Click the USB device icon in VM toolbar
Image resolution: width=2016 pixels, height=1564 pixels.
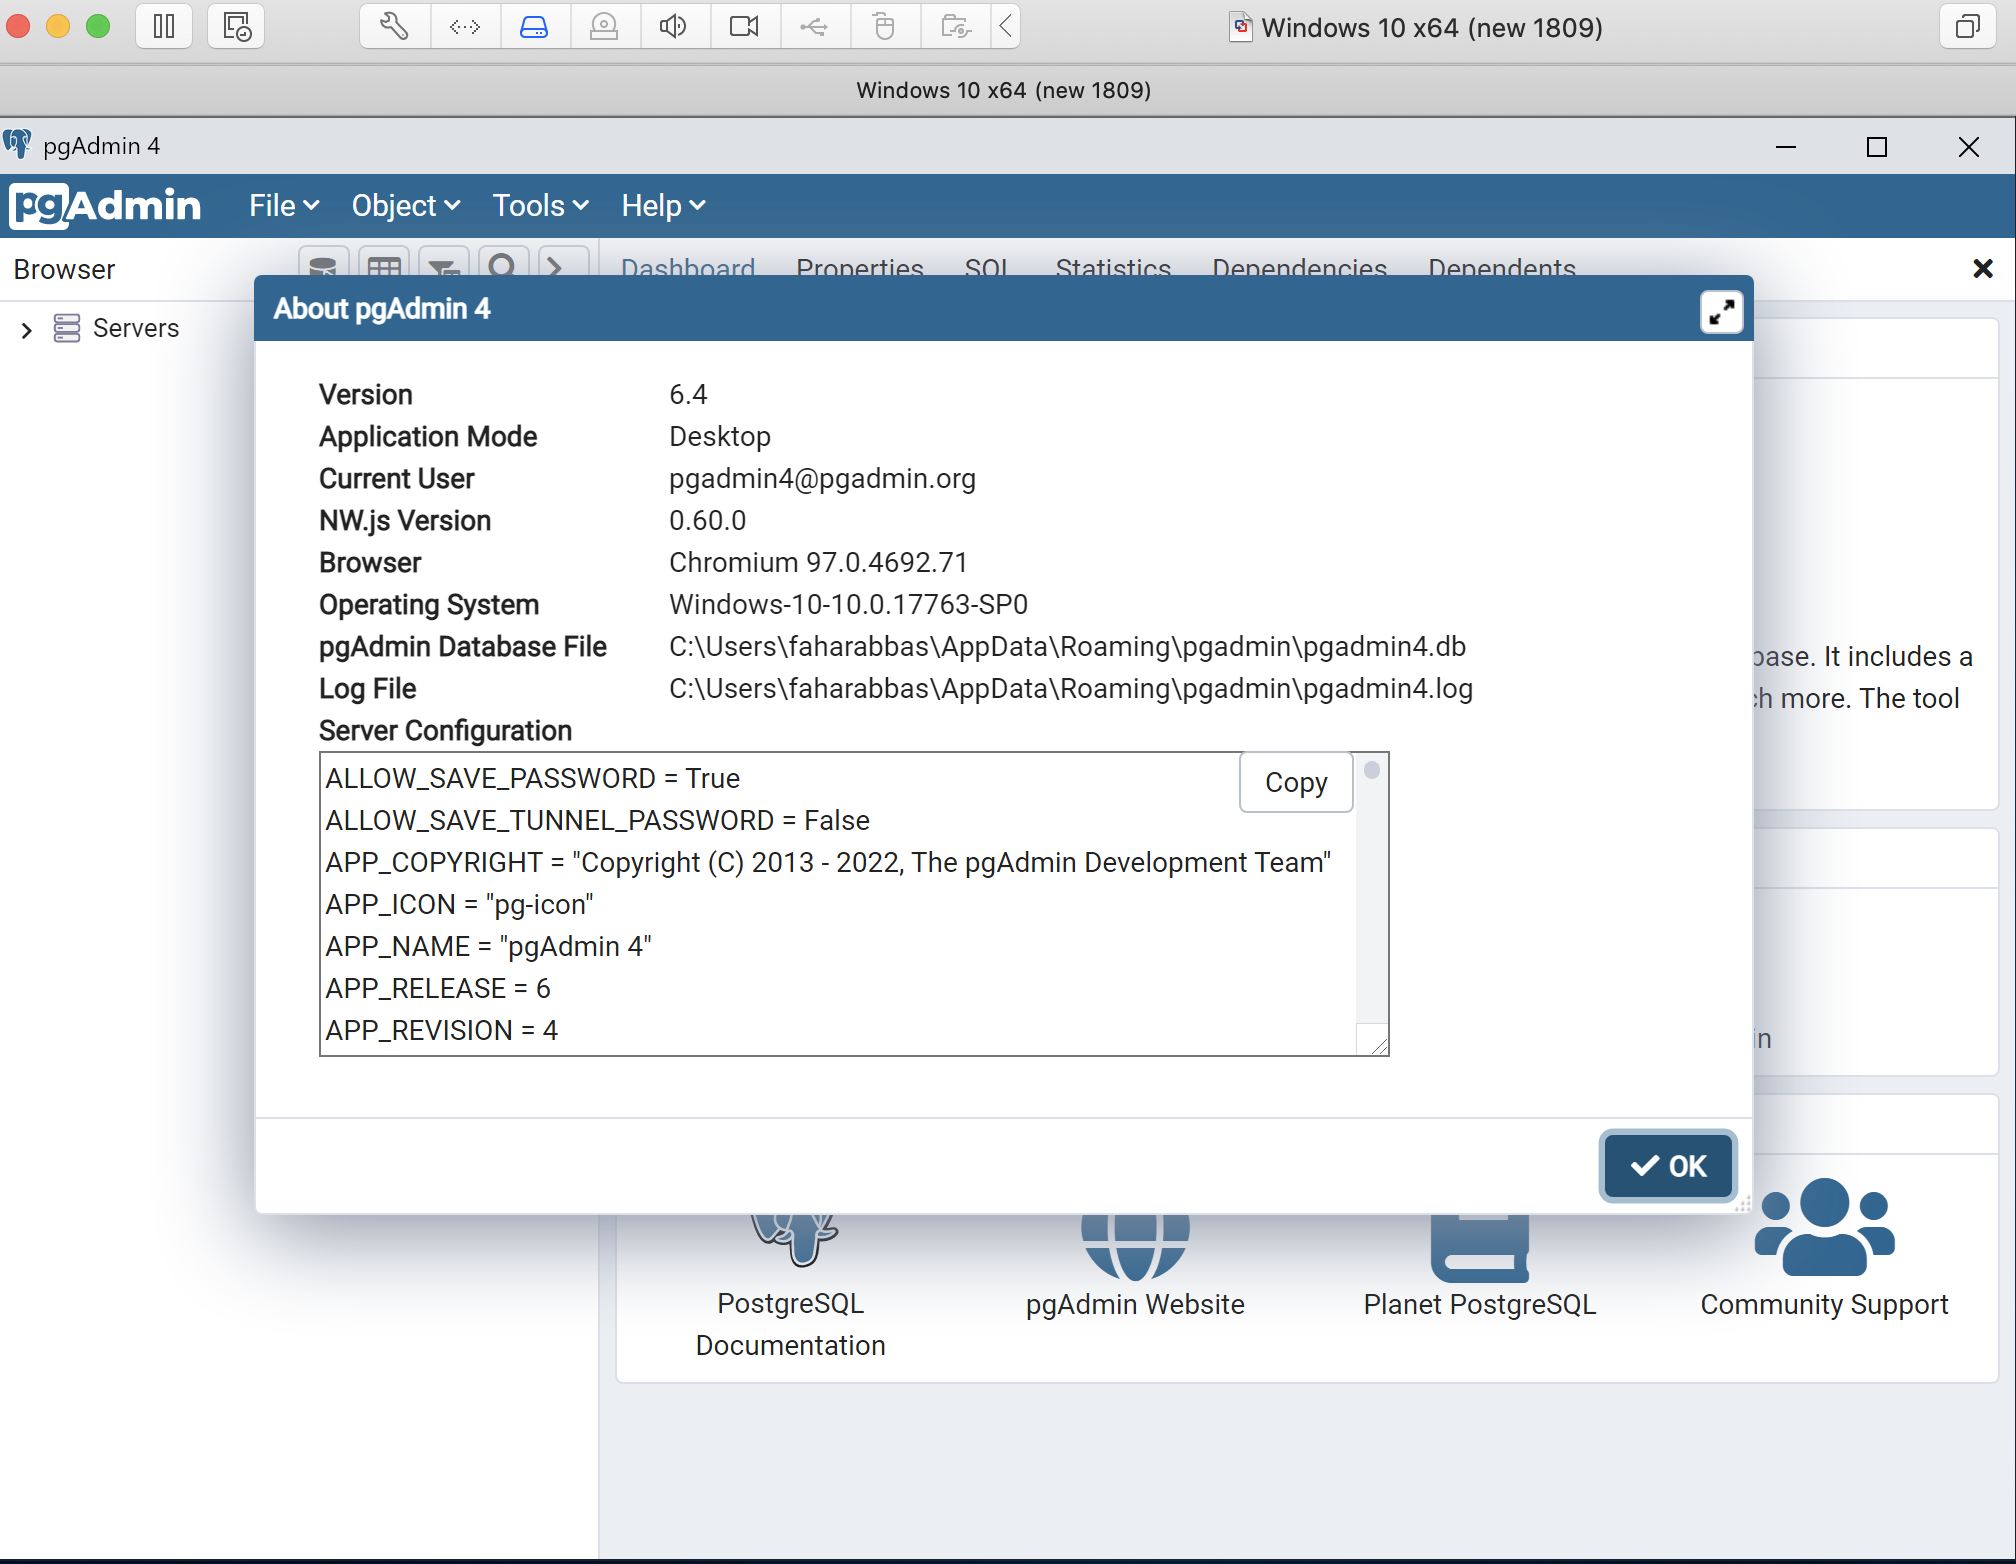click(814, 27)
